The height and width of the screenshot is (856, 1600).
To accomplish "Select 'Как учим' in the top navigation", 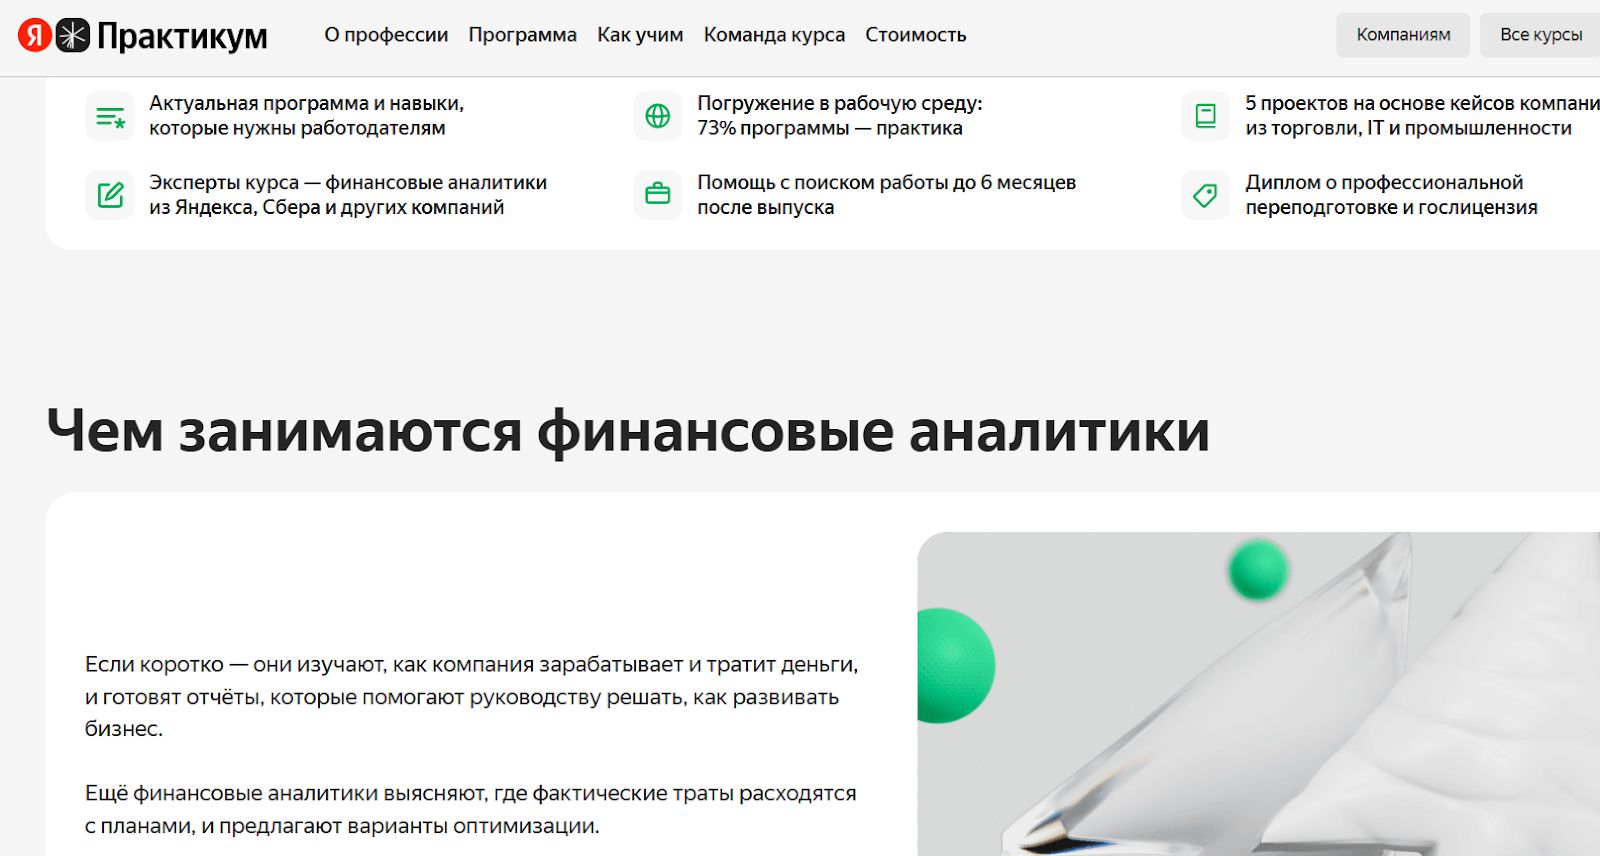I will click(x=640, y=35).
